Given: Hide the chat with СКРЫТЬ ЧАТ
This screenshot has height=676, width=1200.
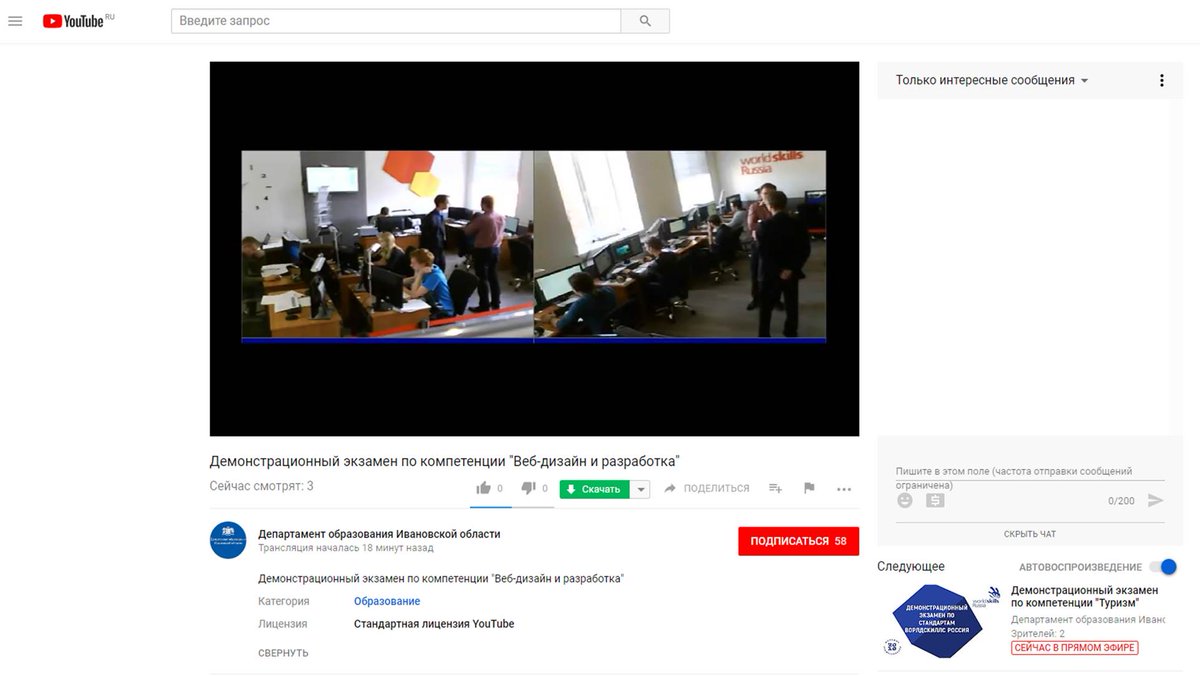Looking at the screenshot, I should point(1030,534).
